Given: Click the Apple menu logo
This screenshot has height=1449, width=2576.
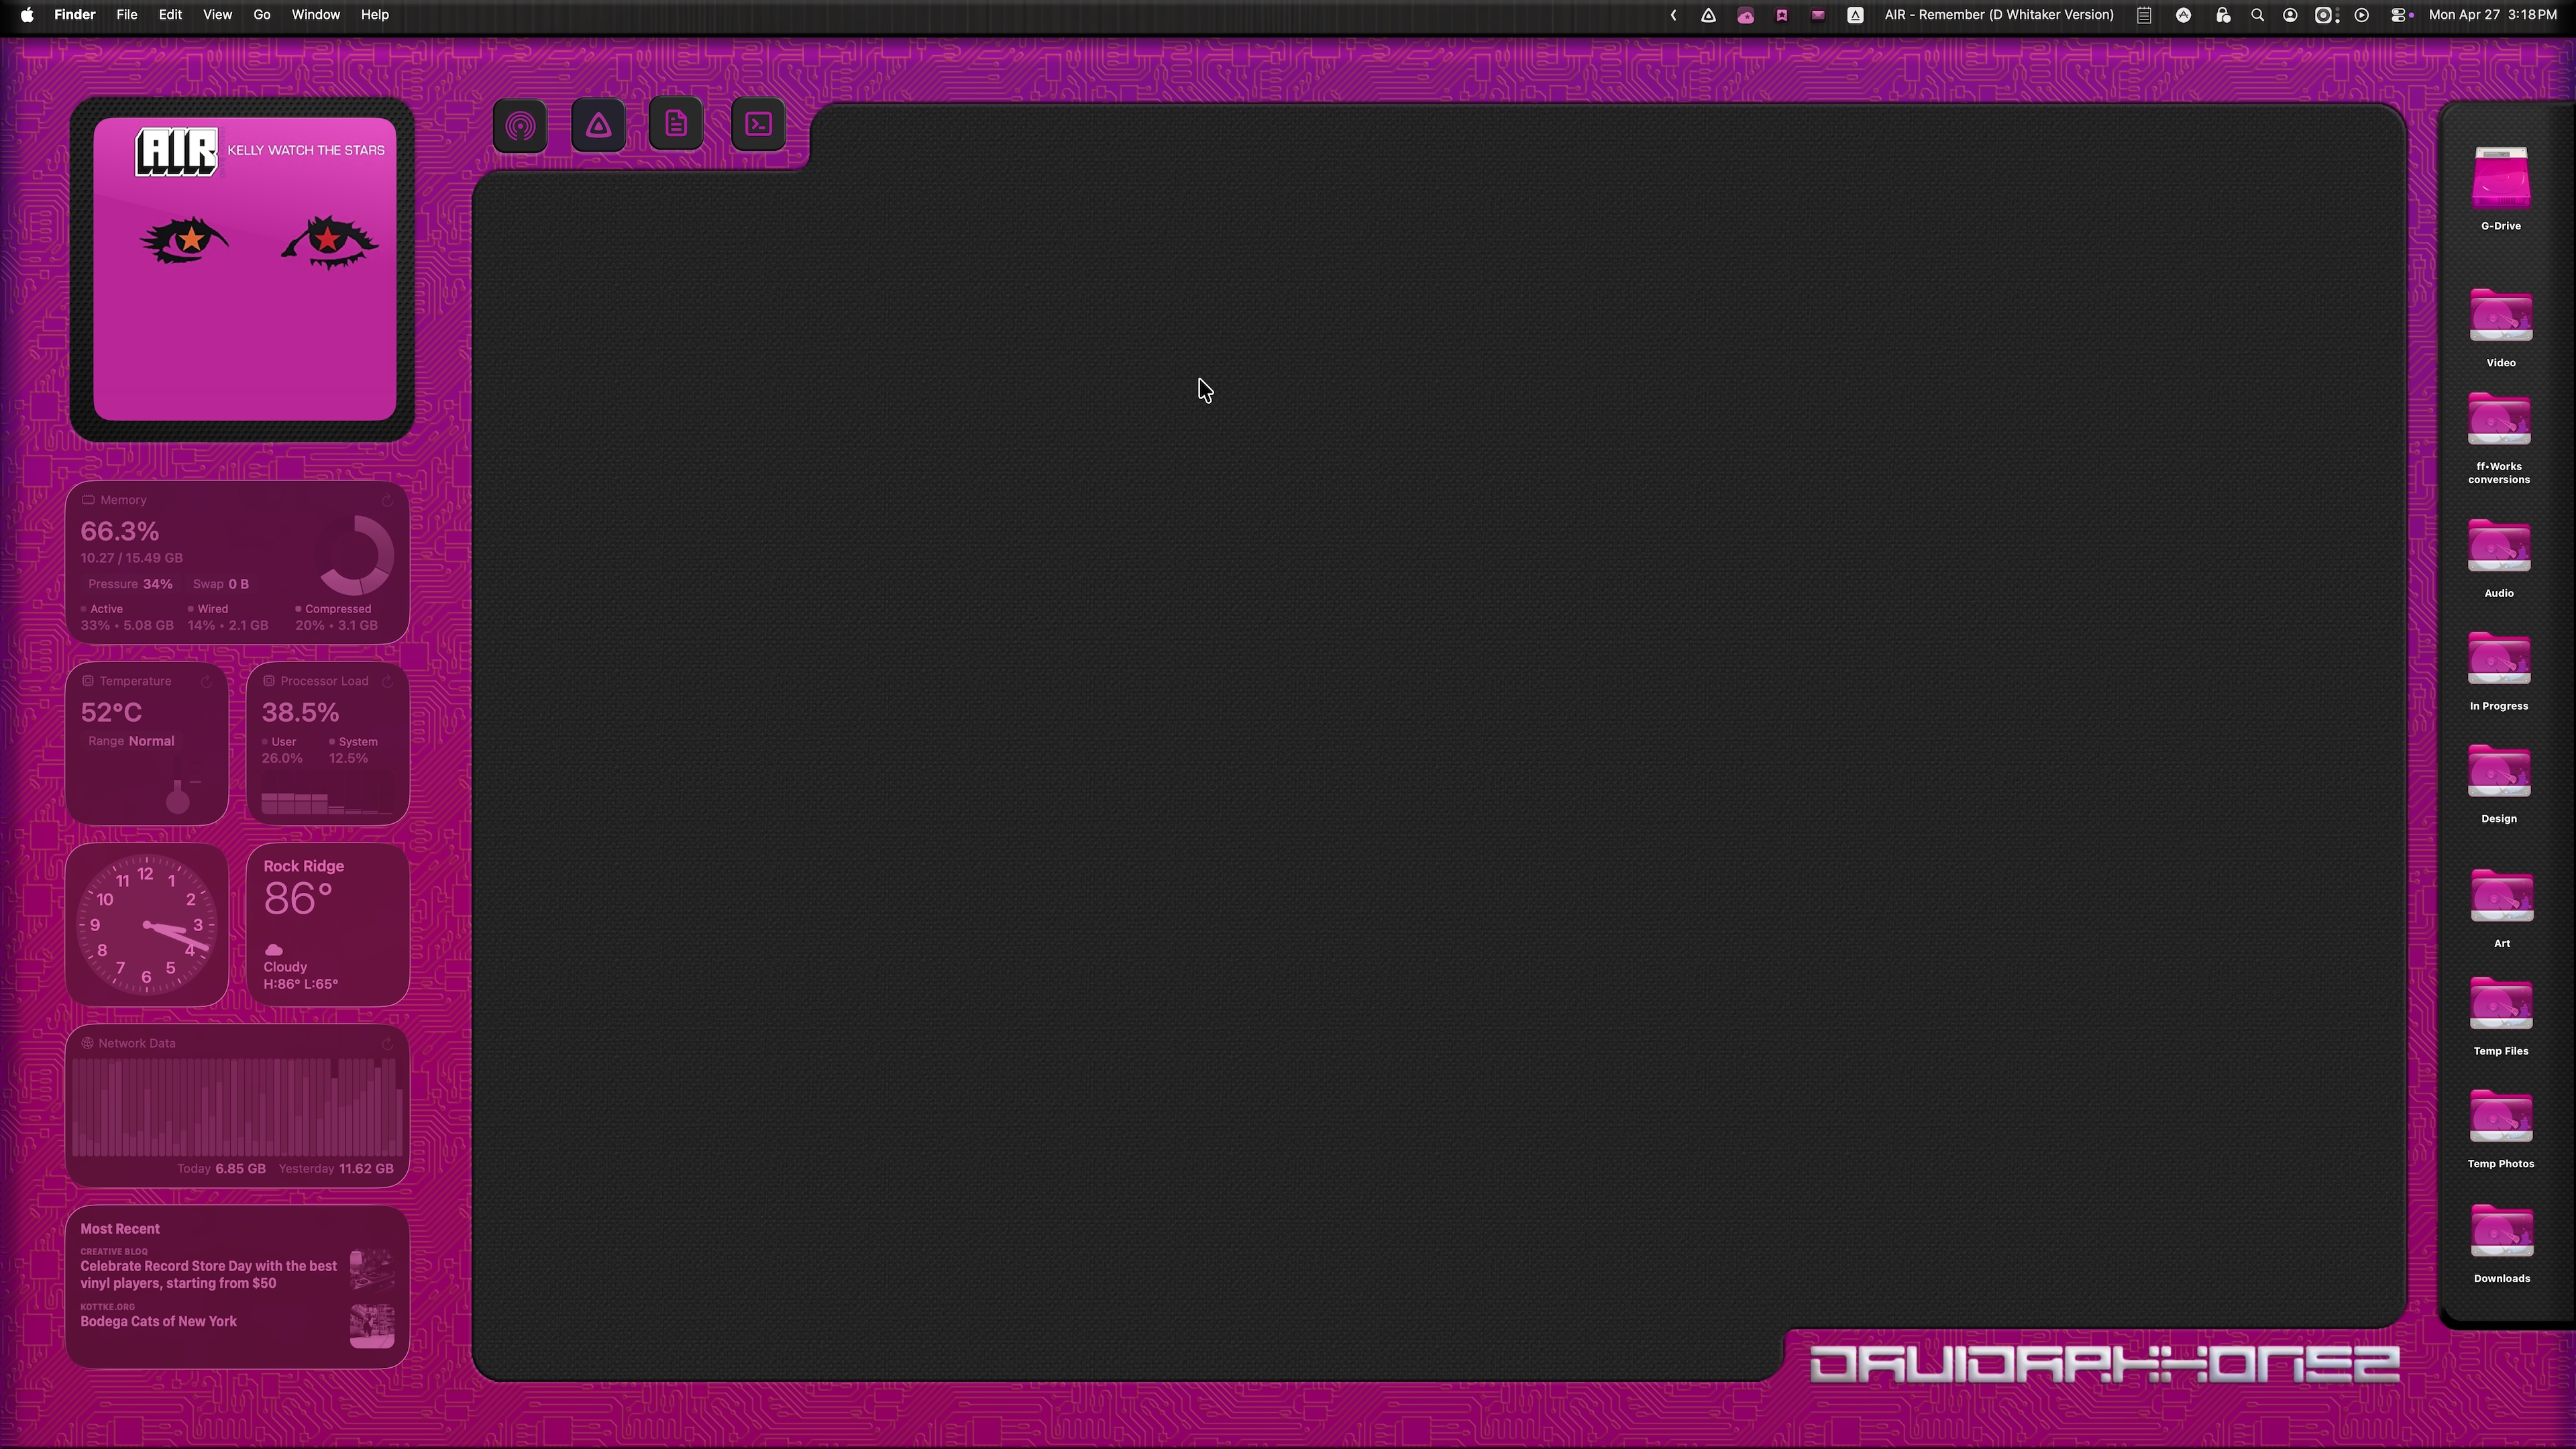Looking at the screenshot, I should pos(27,15).
